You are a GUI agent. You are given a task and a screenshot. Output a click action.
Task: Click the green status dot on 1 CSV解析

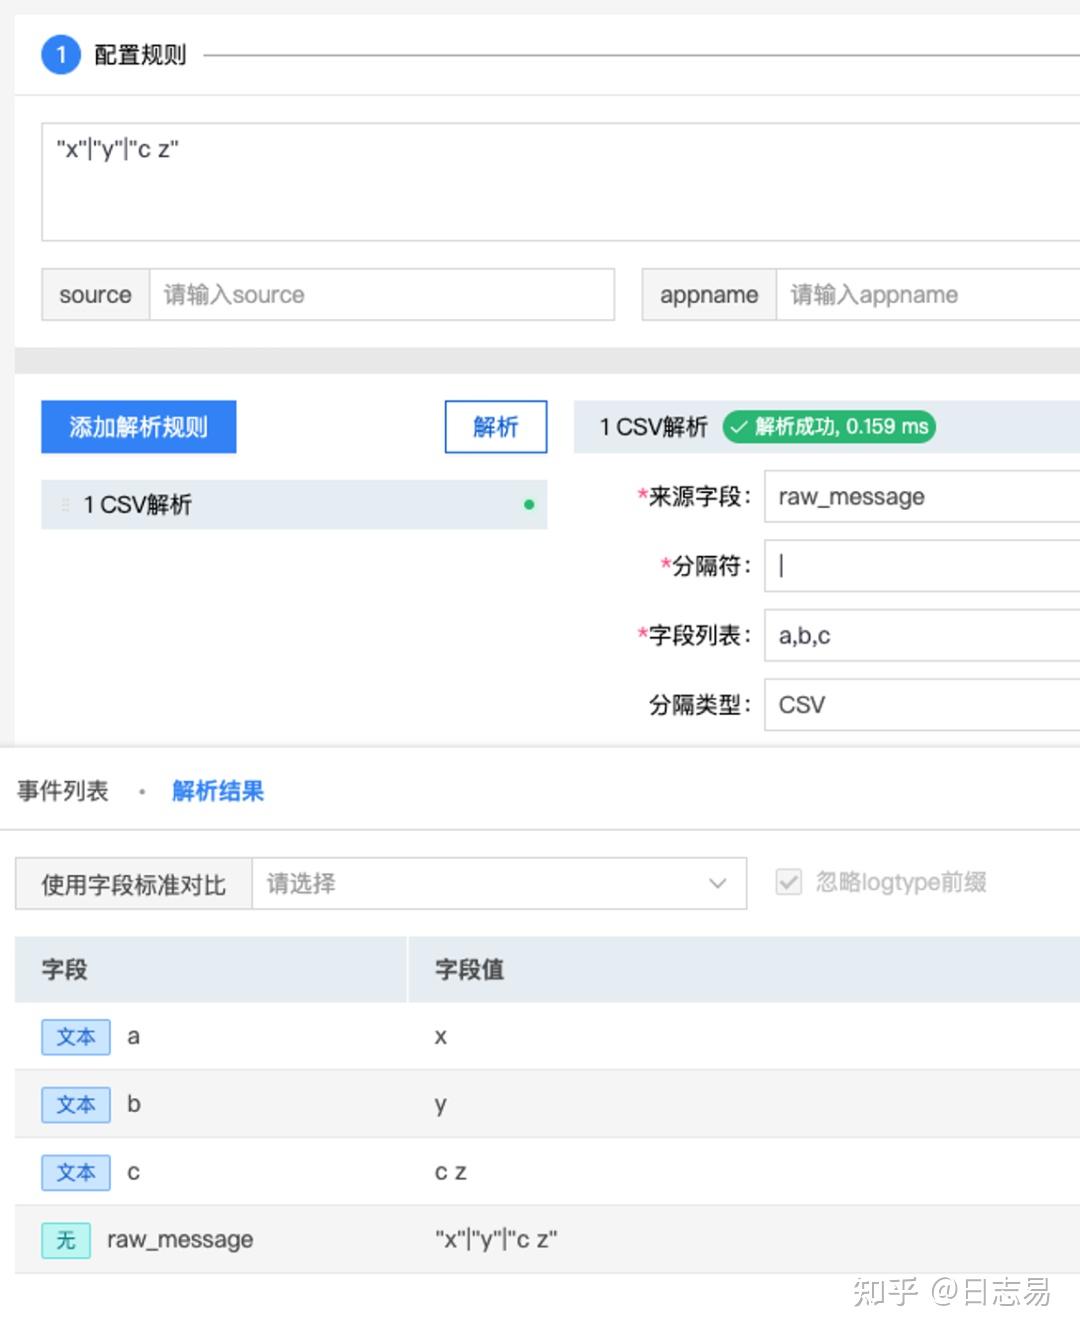click(x=530, y=505)
